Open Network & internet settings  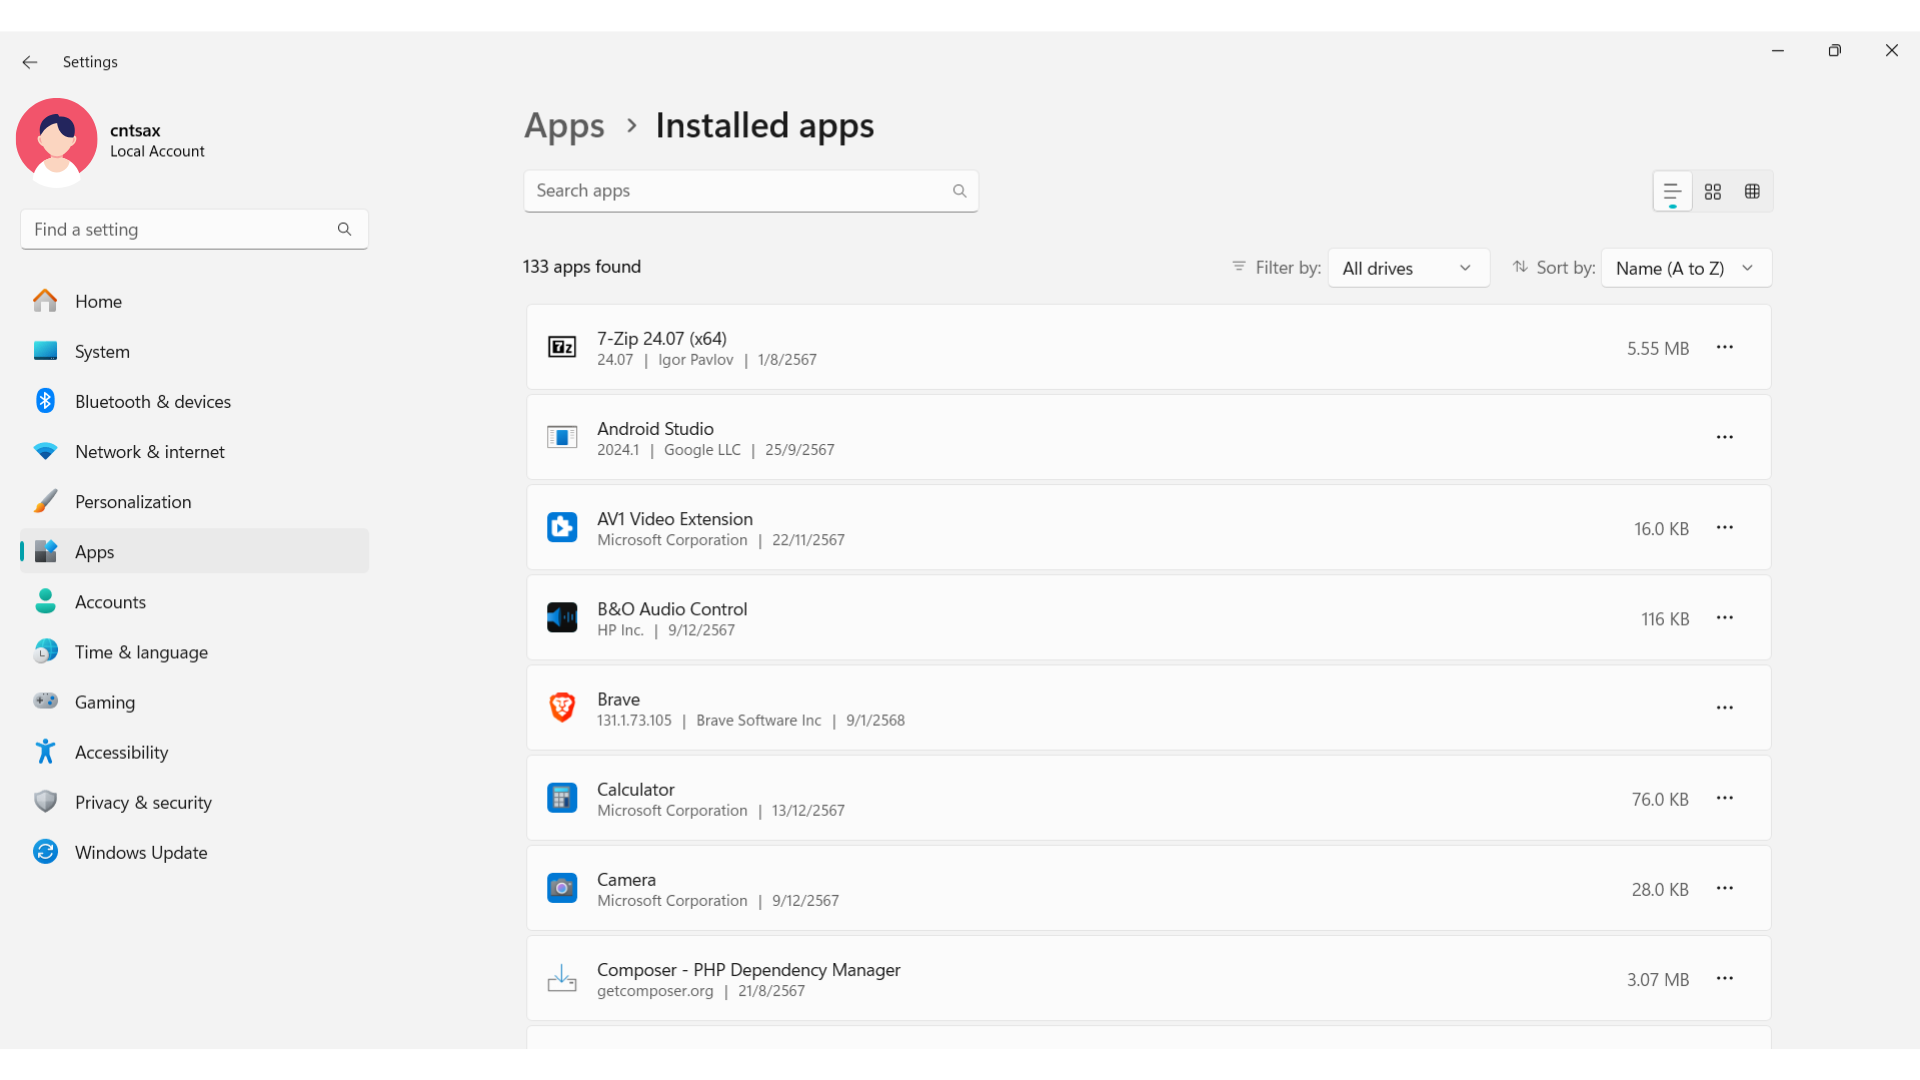point(194,451)
